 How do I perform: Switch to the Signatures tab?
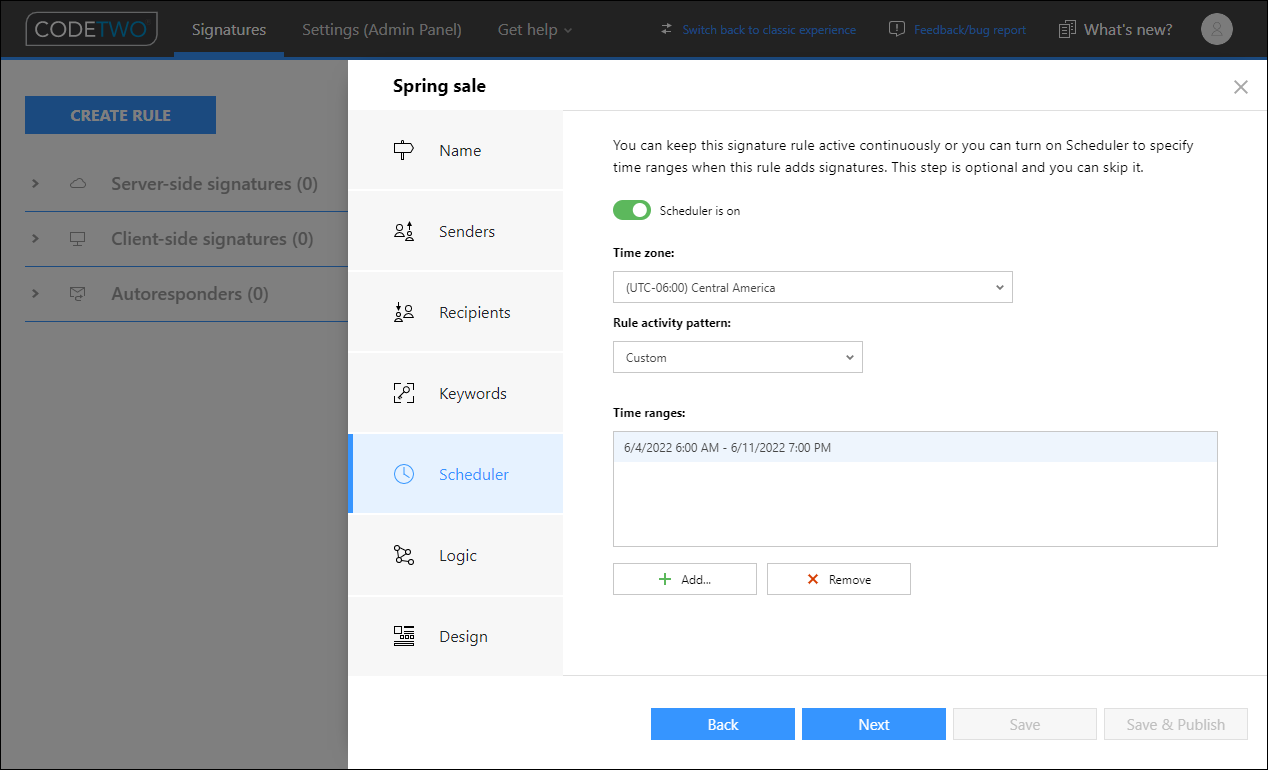(x=229, y=29)
